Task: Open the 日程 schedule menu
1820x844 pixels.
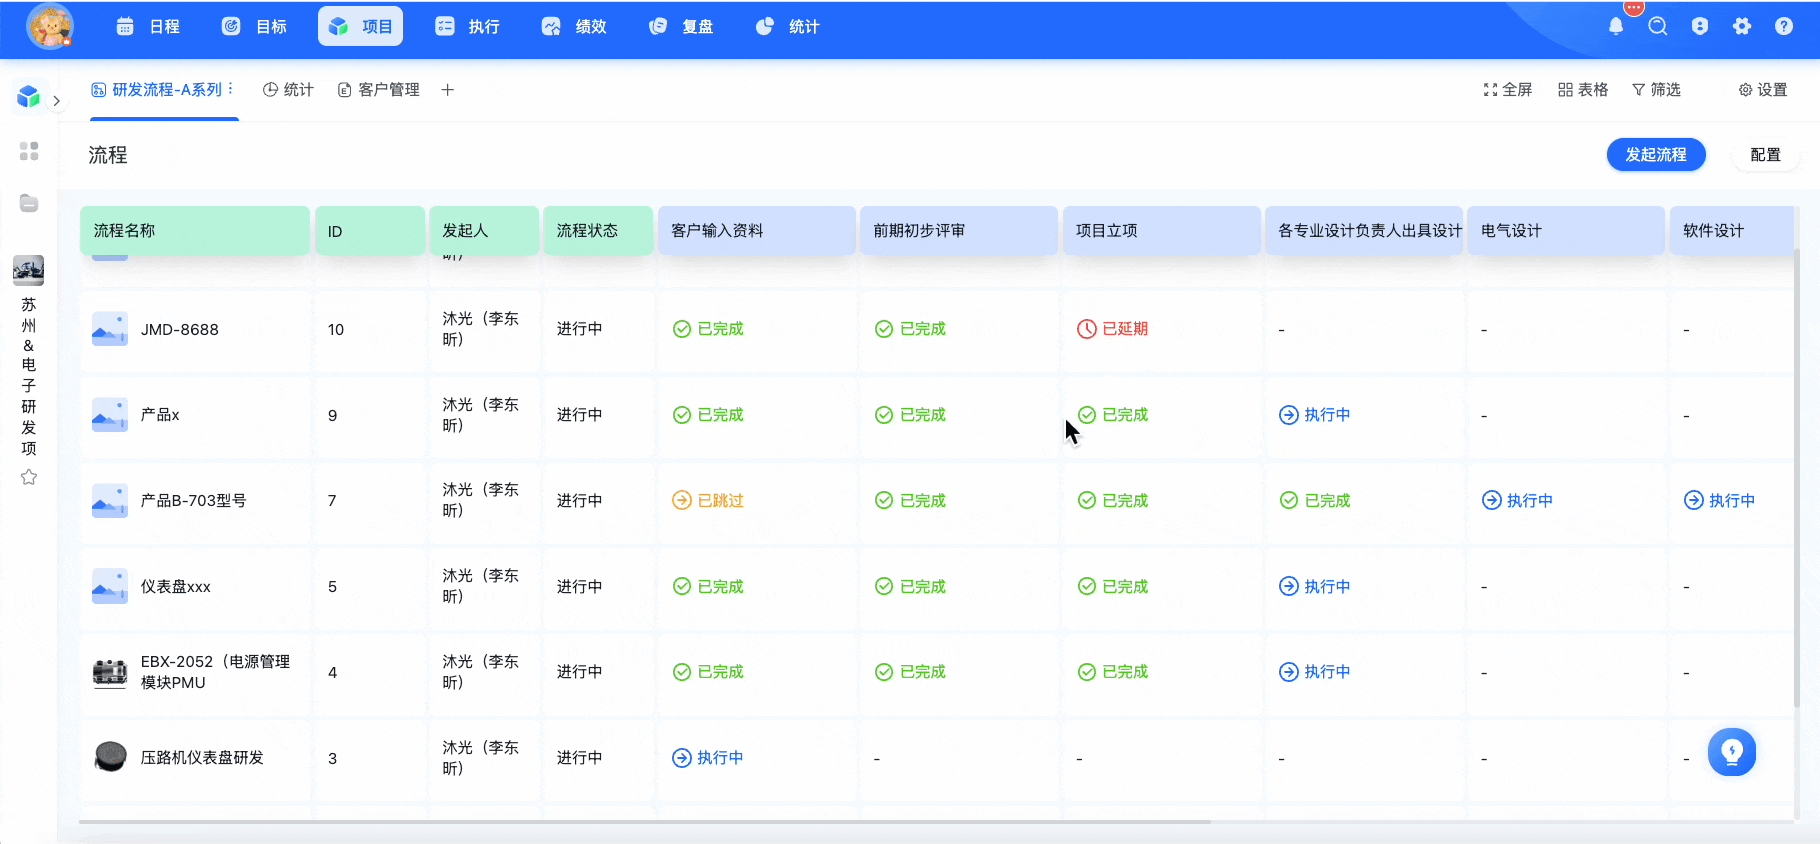Action: pos(148,27)
